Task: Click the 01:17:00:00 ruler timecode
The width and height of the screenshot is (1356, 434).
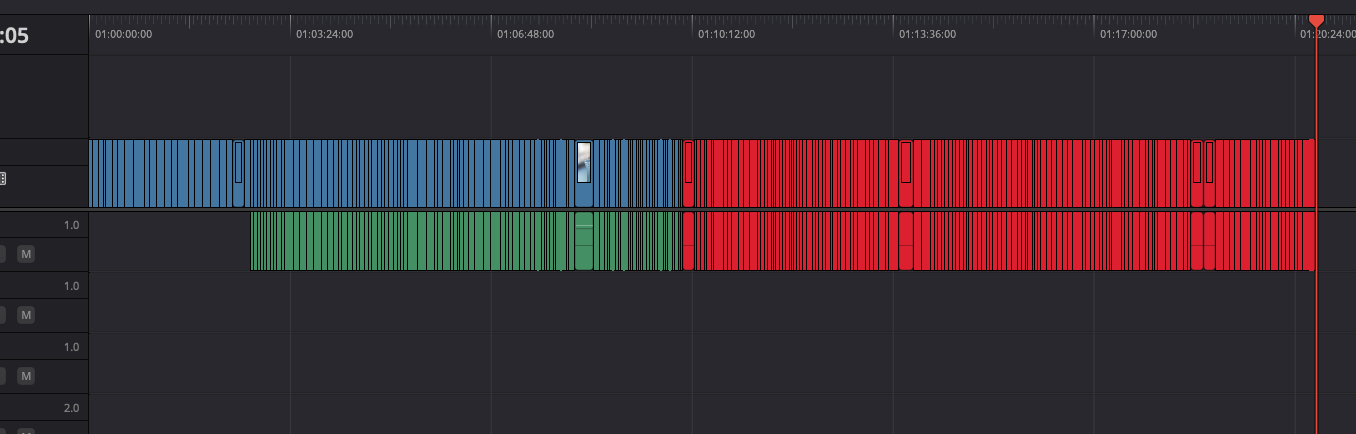Action: point(1128,34)
